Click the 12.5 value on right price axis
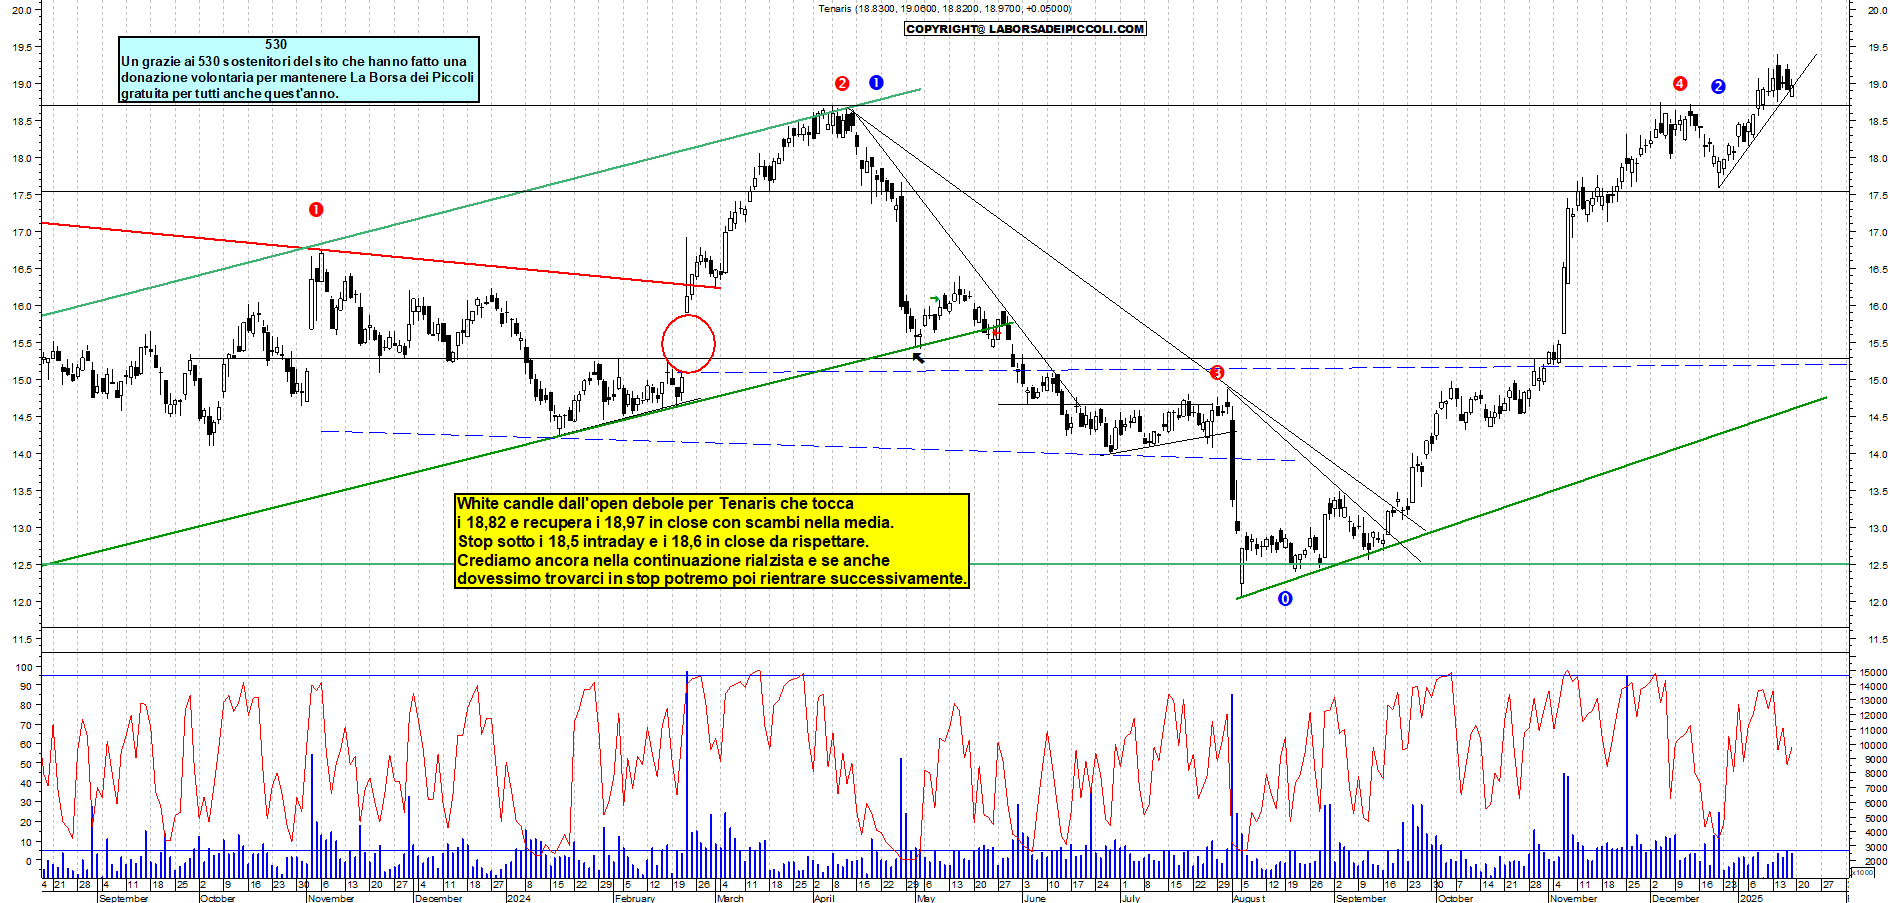This screenshot has height=903, width=1890. (1878, 565)
